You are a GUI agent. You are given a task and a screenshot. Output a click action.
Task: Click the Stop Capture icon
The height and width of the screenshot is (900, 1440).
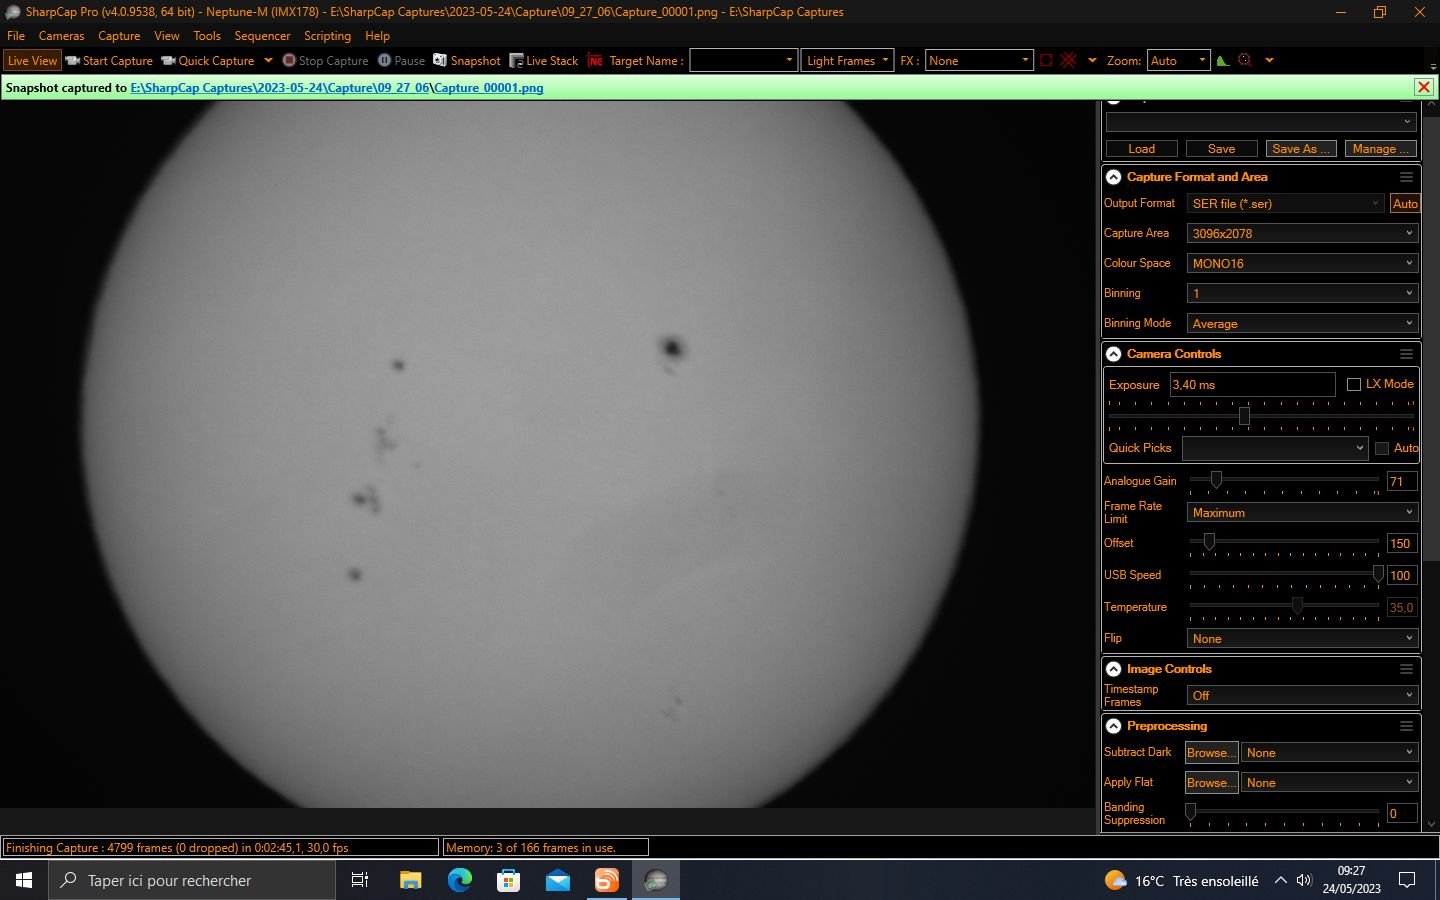click(x=289, y=61)
